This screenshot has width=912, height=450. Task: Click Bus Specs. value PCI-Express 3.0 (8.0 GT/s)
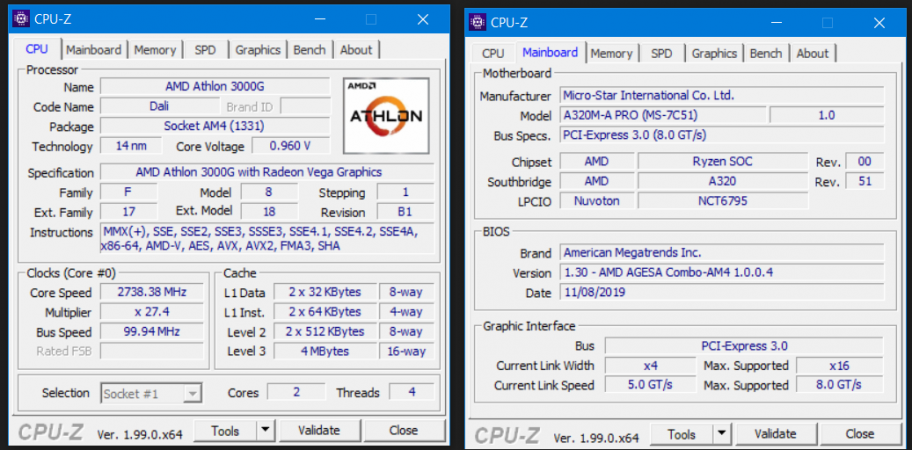click(x=722, y=135)
